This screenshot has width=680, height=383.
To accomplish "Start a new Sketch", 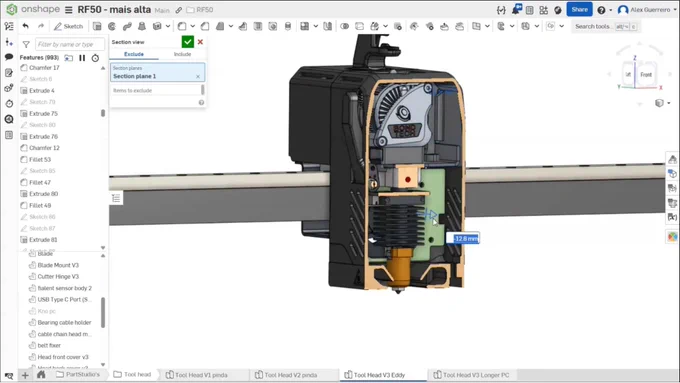I will coord(69,26).
